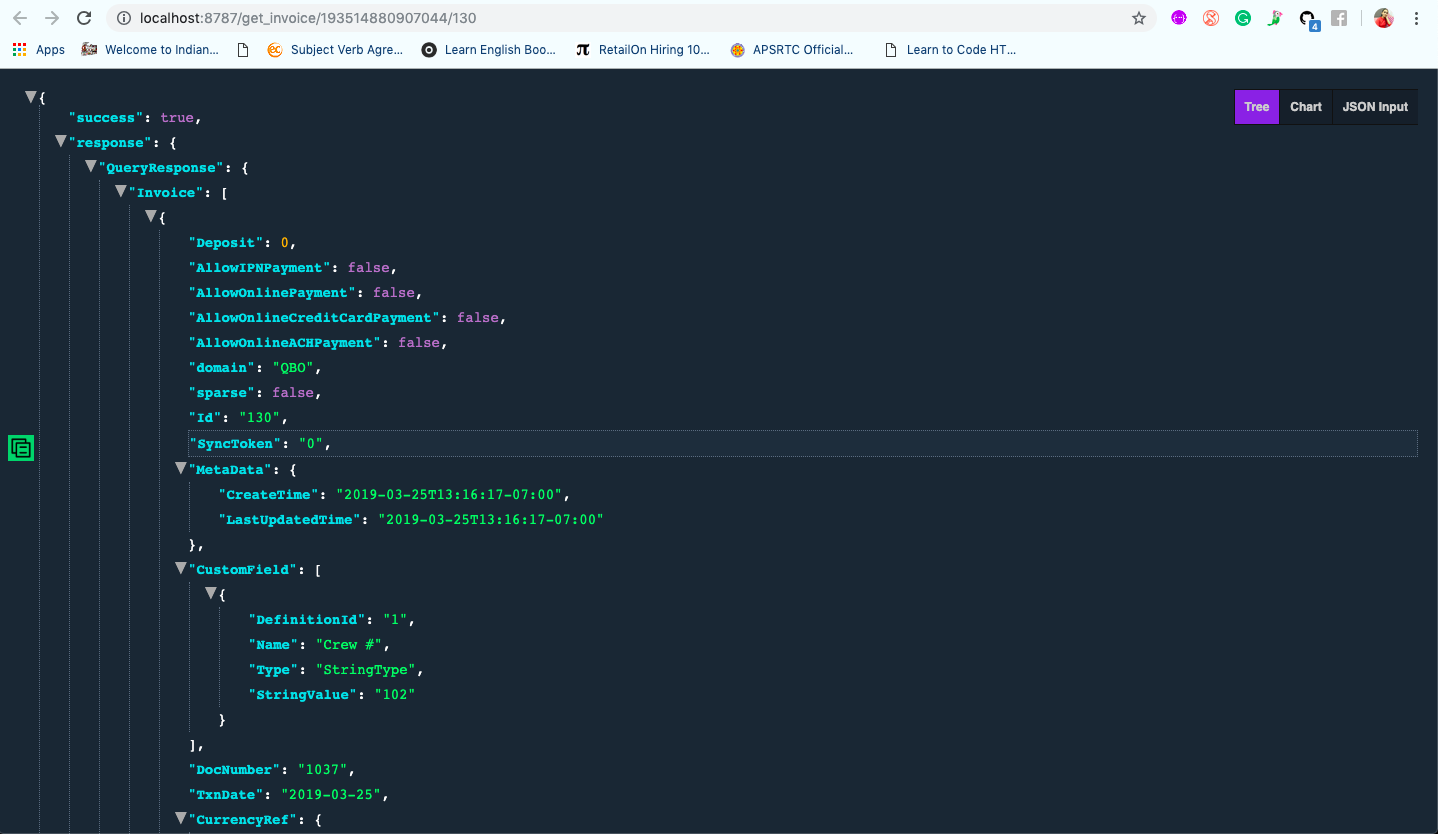1438x834 pixels.
Task: Collapse the "QueryResponse" object
Action: click(91, 167)
